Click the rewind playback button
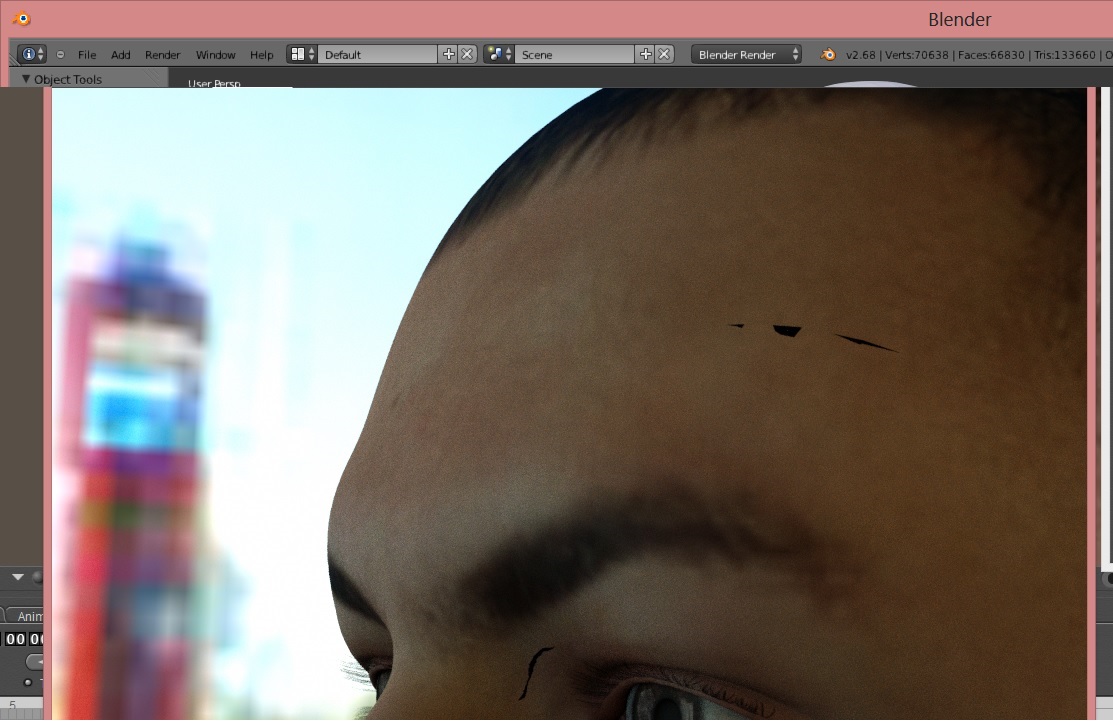The image size is (1113, 721). (x=35, y=661)
